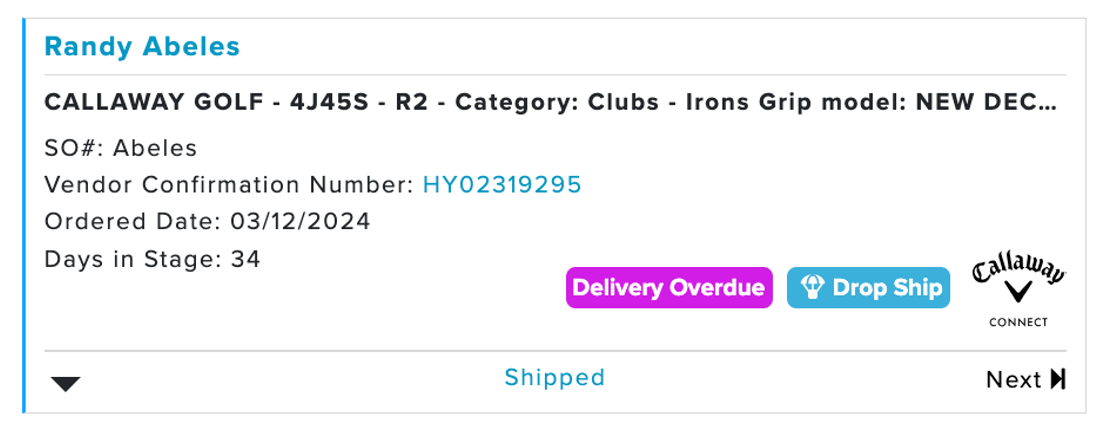Click the blue Drop Ship badge
Image resolution: width=1104 pixels, height=436 pixels.
point(868,287)
